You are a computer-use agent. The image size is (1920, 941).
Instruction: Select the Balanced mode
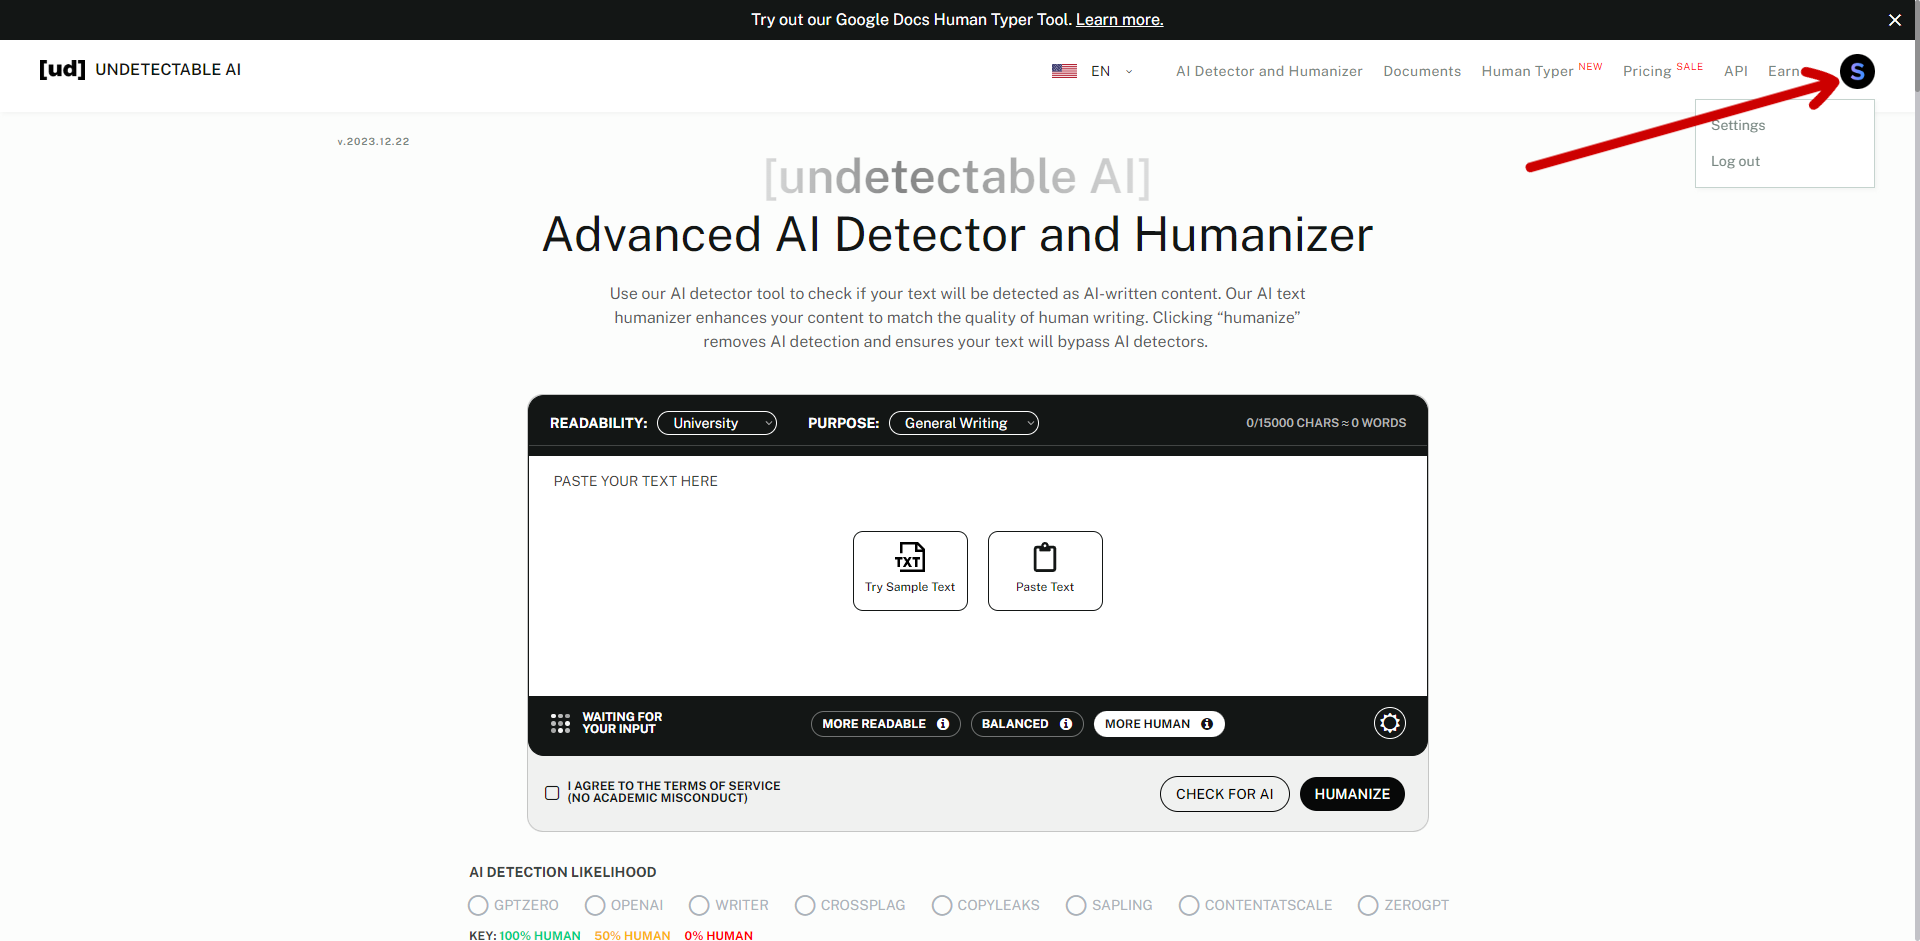[1027, 724]
